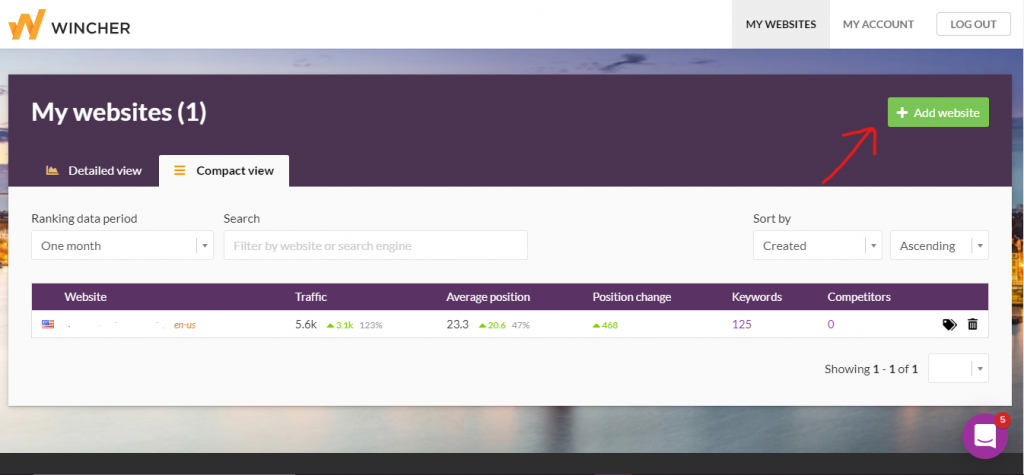Image resolution: width=1024 pixels, height=475 pixels.
Task: Click the Average position column header
Action: click(x=488, y=297)
